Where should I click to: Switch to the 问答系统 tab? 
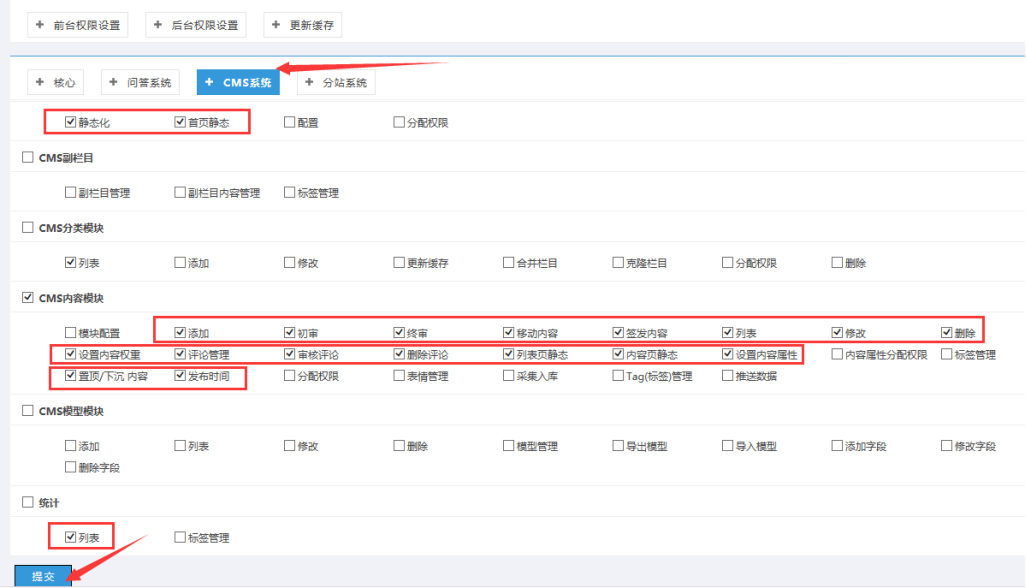click(x=140, y=82)
